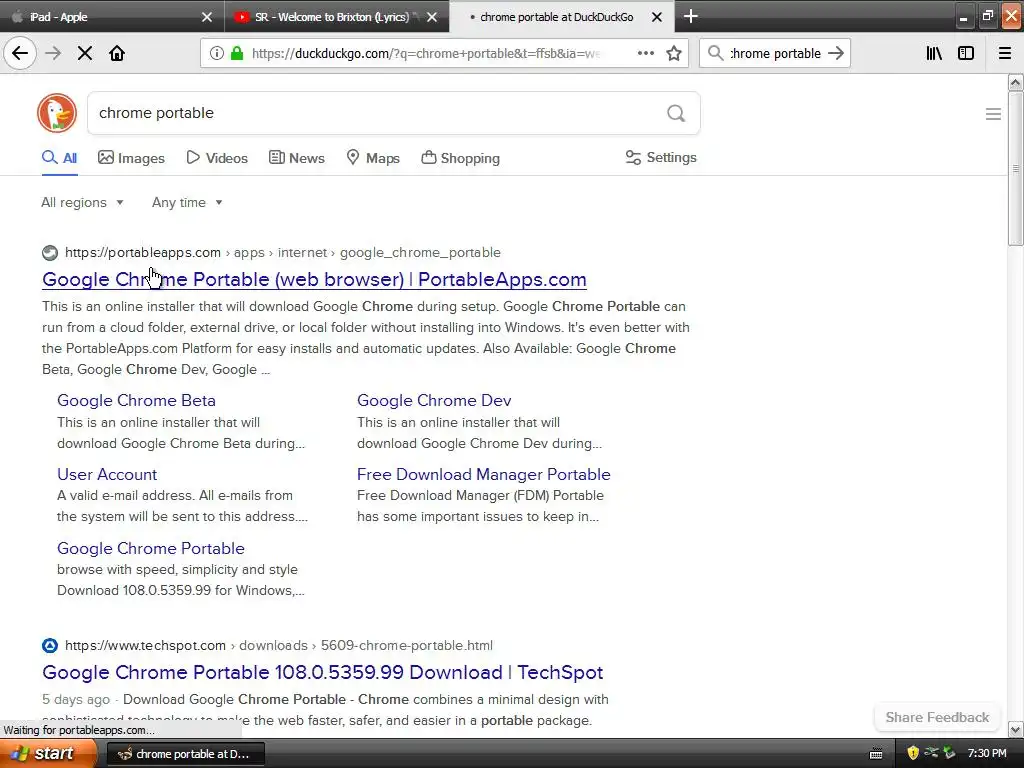This screenshot has width=1024, height=768.
Task: Click the DuckDuckGo duck logo
Action: 57,113
